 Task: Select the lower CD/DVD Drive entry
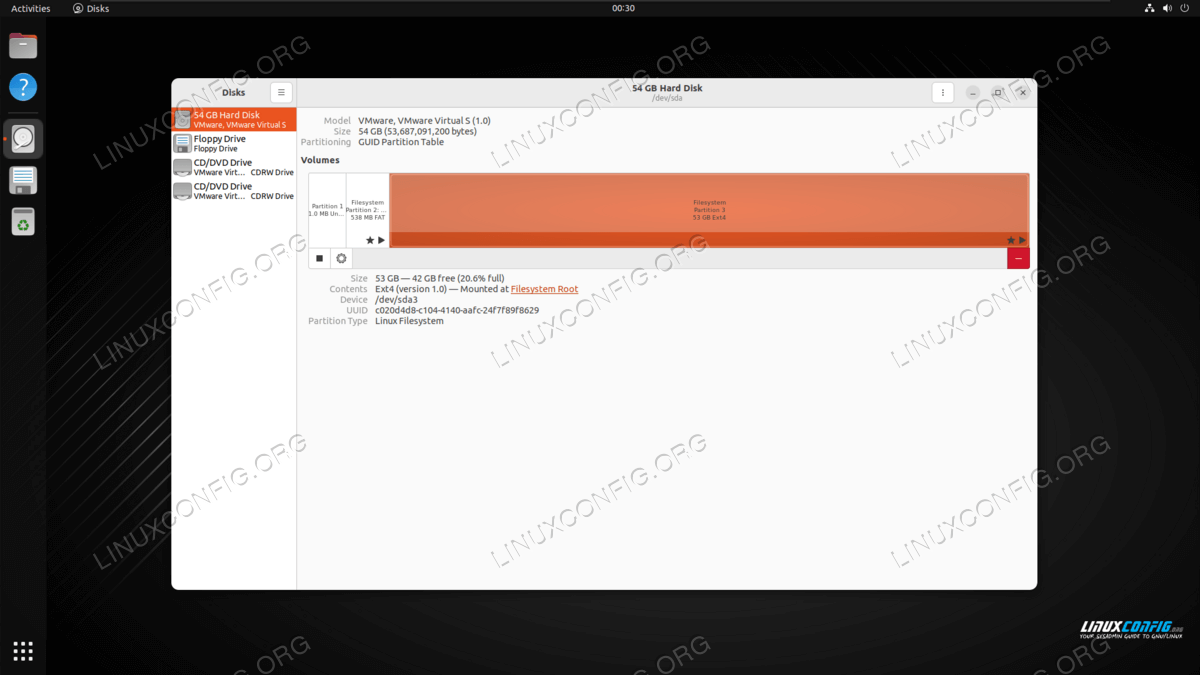tap(234, 191)
